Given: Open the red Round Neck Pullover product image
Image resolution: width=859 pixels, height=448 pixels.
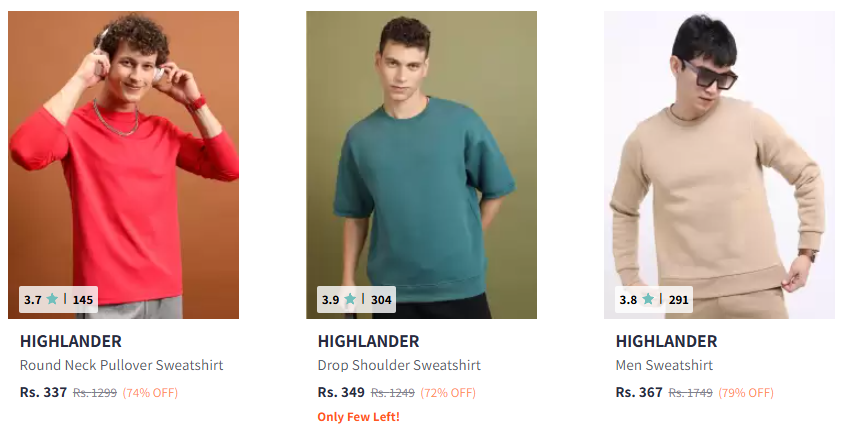Looking at the screenshot, I should pyautogui.click(x=123, y=165).
